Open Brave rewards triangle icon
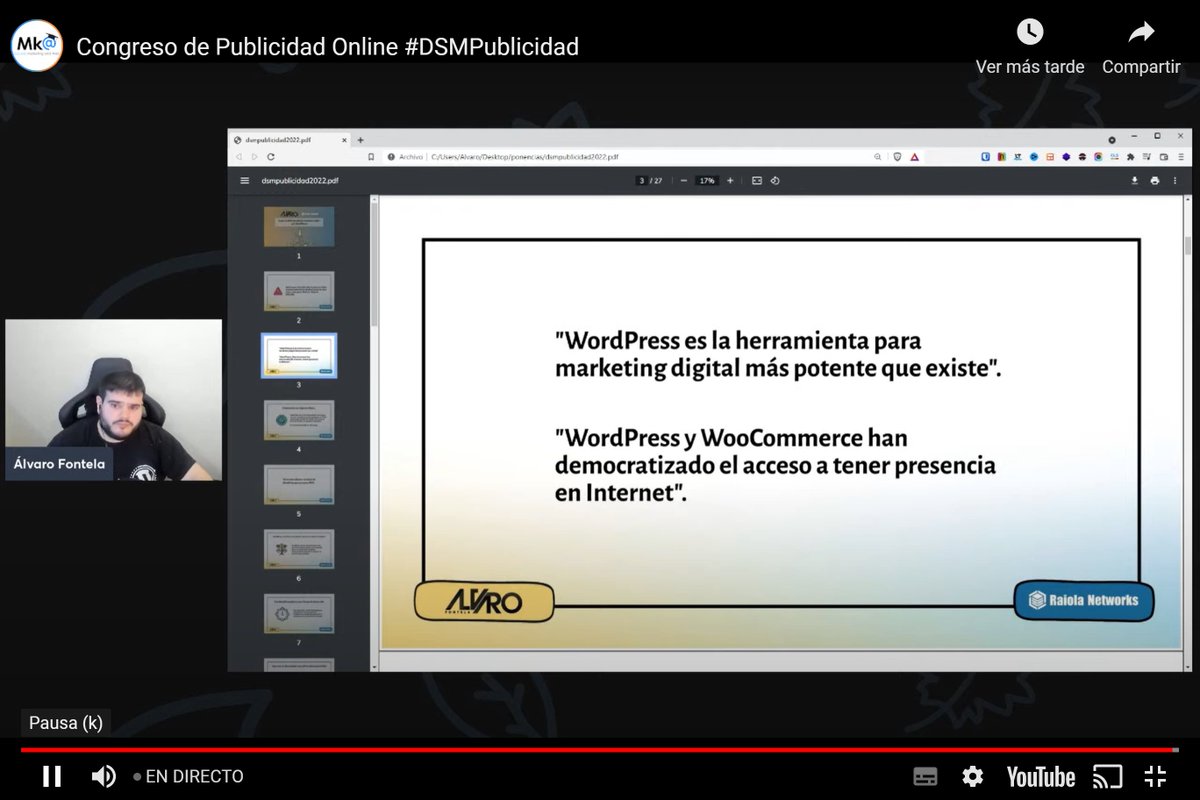1200x800 pixels. 915,157
